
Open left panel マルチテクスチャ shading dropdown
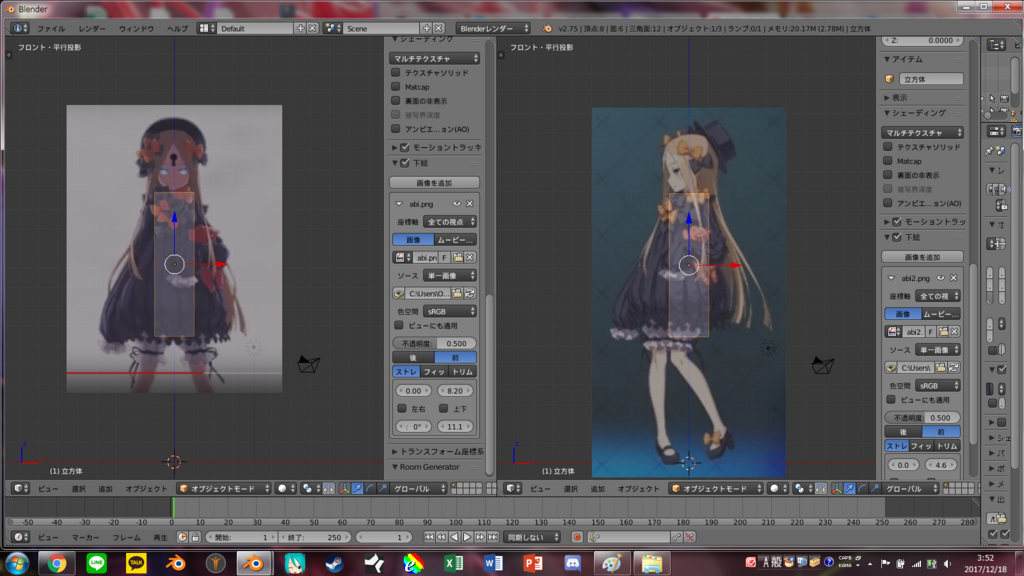434,59
